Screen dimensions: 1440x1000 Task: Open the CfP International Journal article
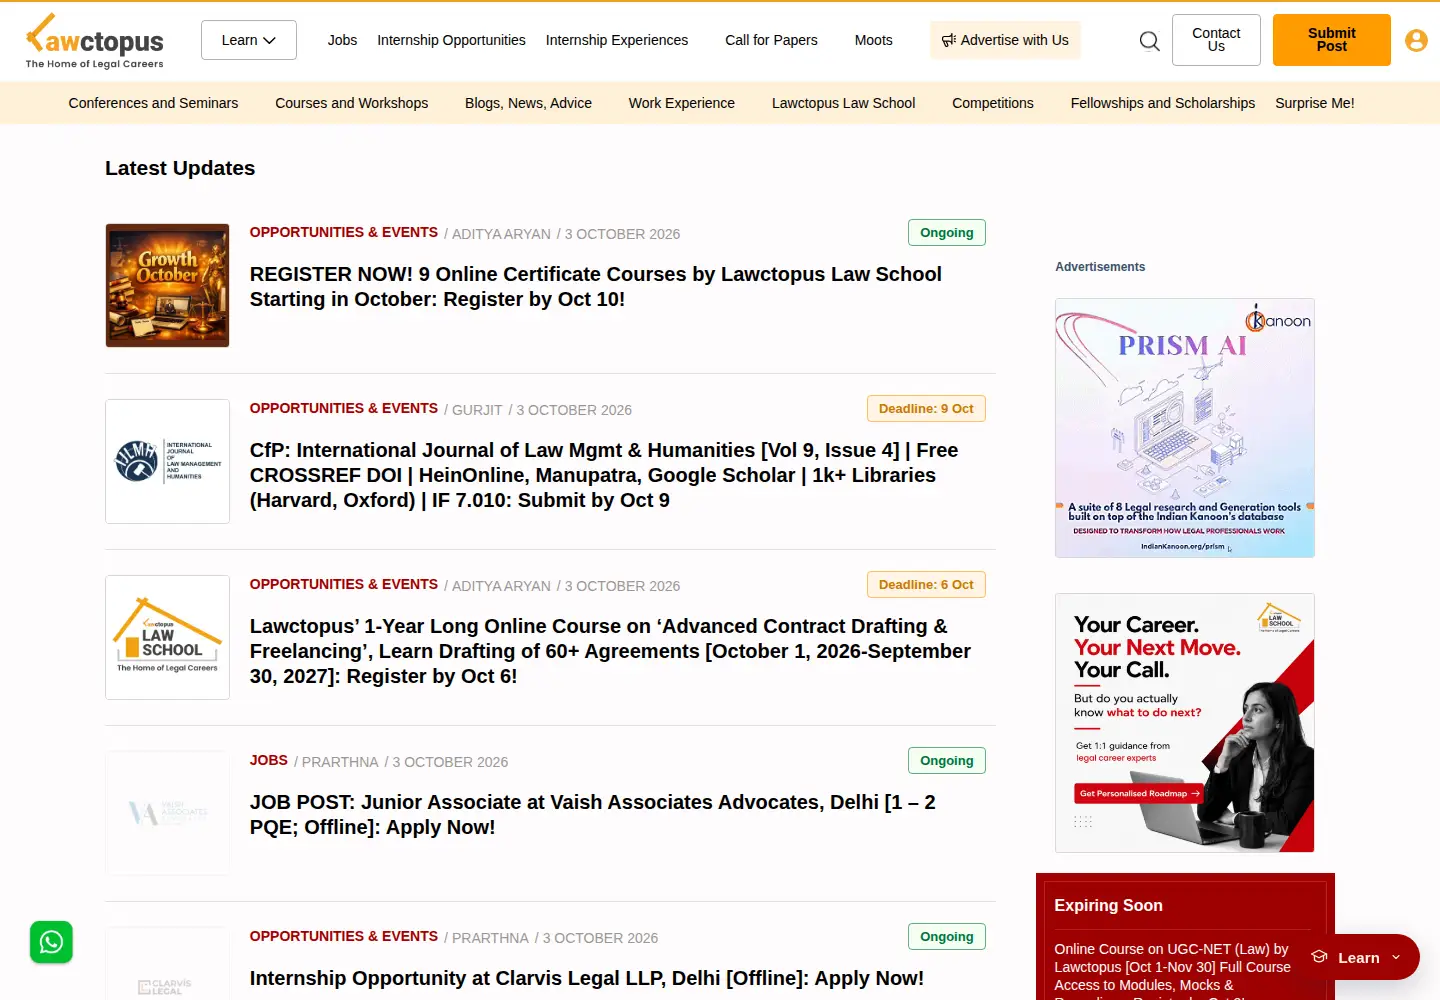[x=604, y=475]
